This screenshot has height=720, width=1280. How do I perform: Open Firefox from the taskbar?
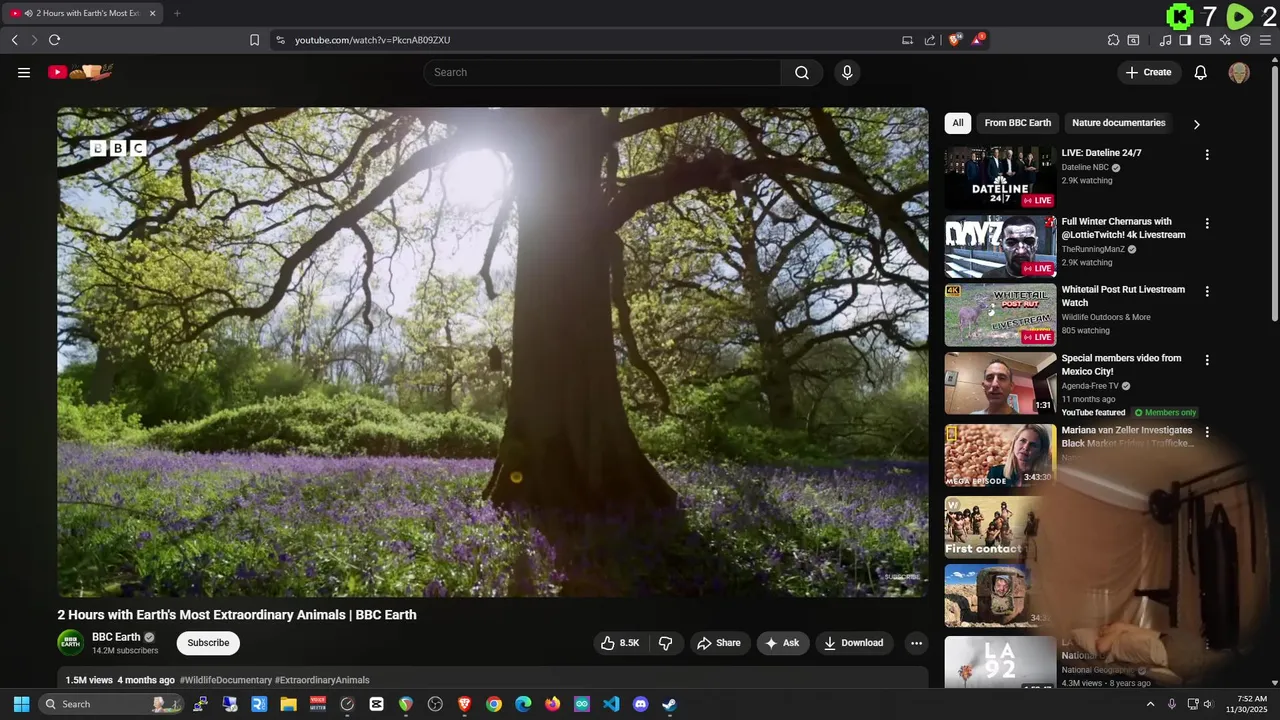(x=552, y=704)
